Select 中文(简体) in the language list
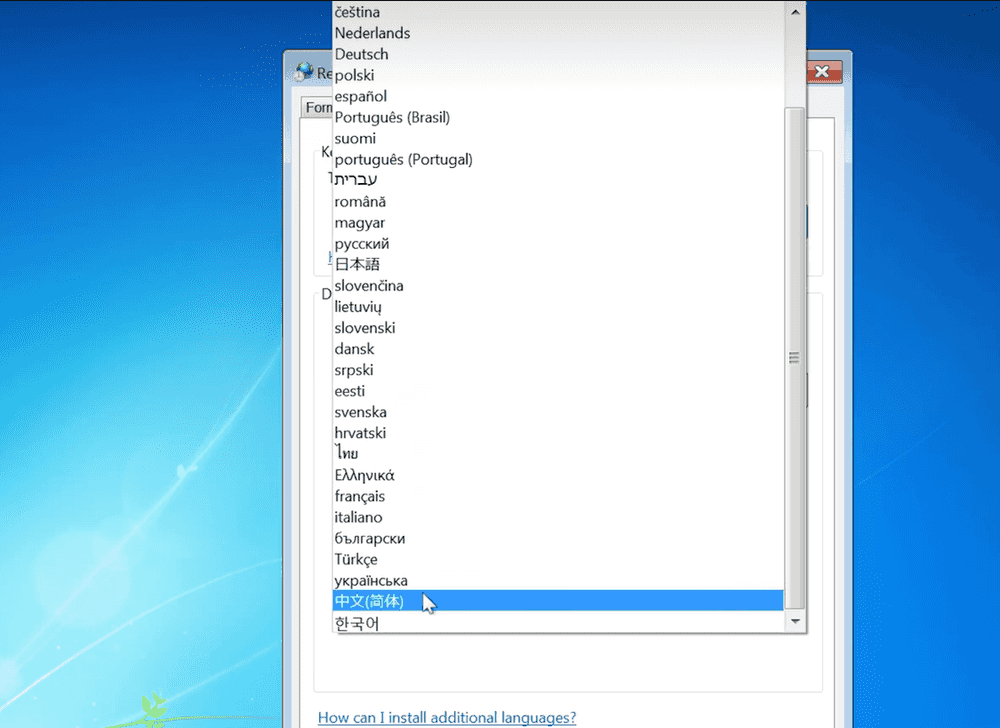1000x728 pixels. [370, 601]
